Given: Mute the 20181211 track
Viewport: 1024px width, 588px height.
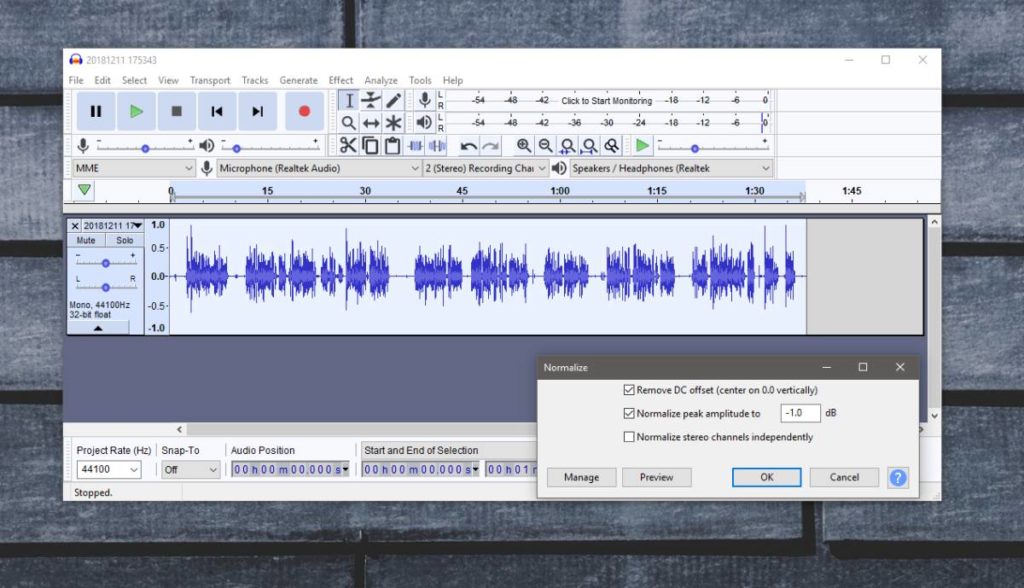Looking at the screenshot, I should pyautogui.click(x=84, y=240).
